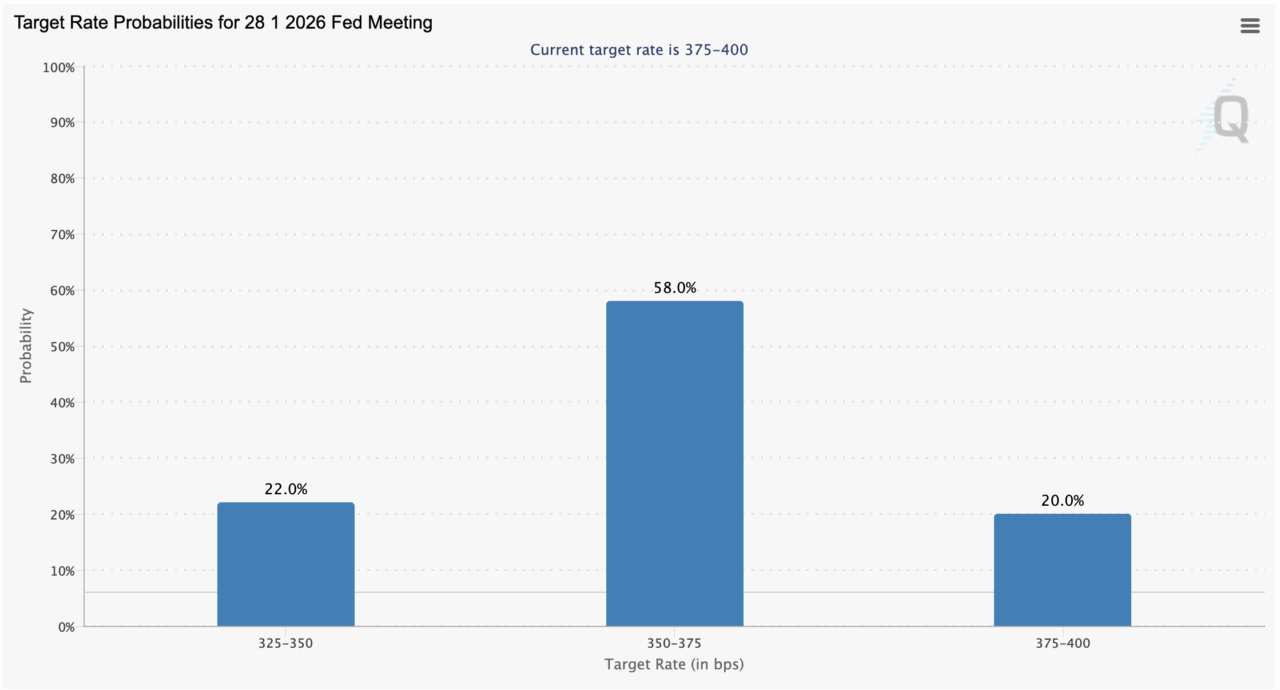Click the 50% y-axis tick label
Image resolution: width=1280 pixels, height=690 pixels.
click(61, 347)
